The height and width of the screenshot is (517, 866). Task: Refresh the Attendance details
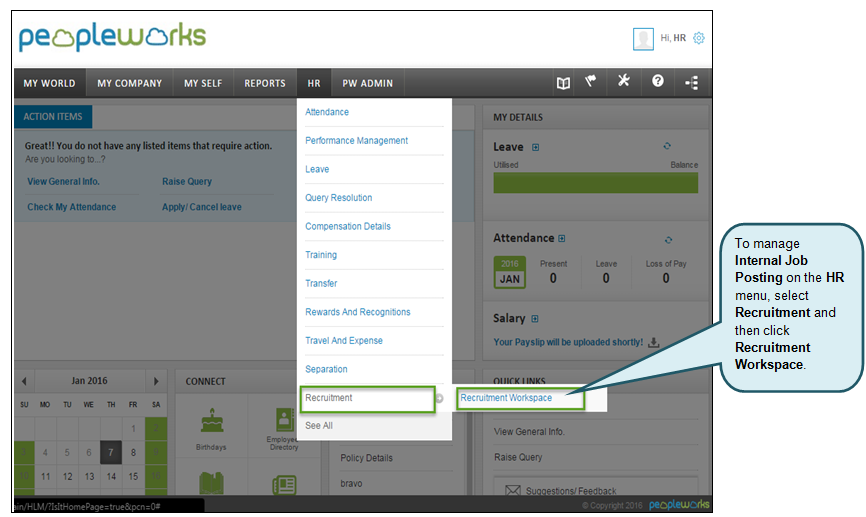[x=667, y=239]
